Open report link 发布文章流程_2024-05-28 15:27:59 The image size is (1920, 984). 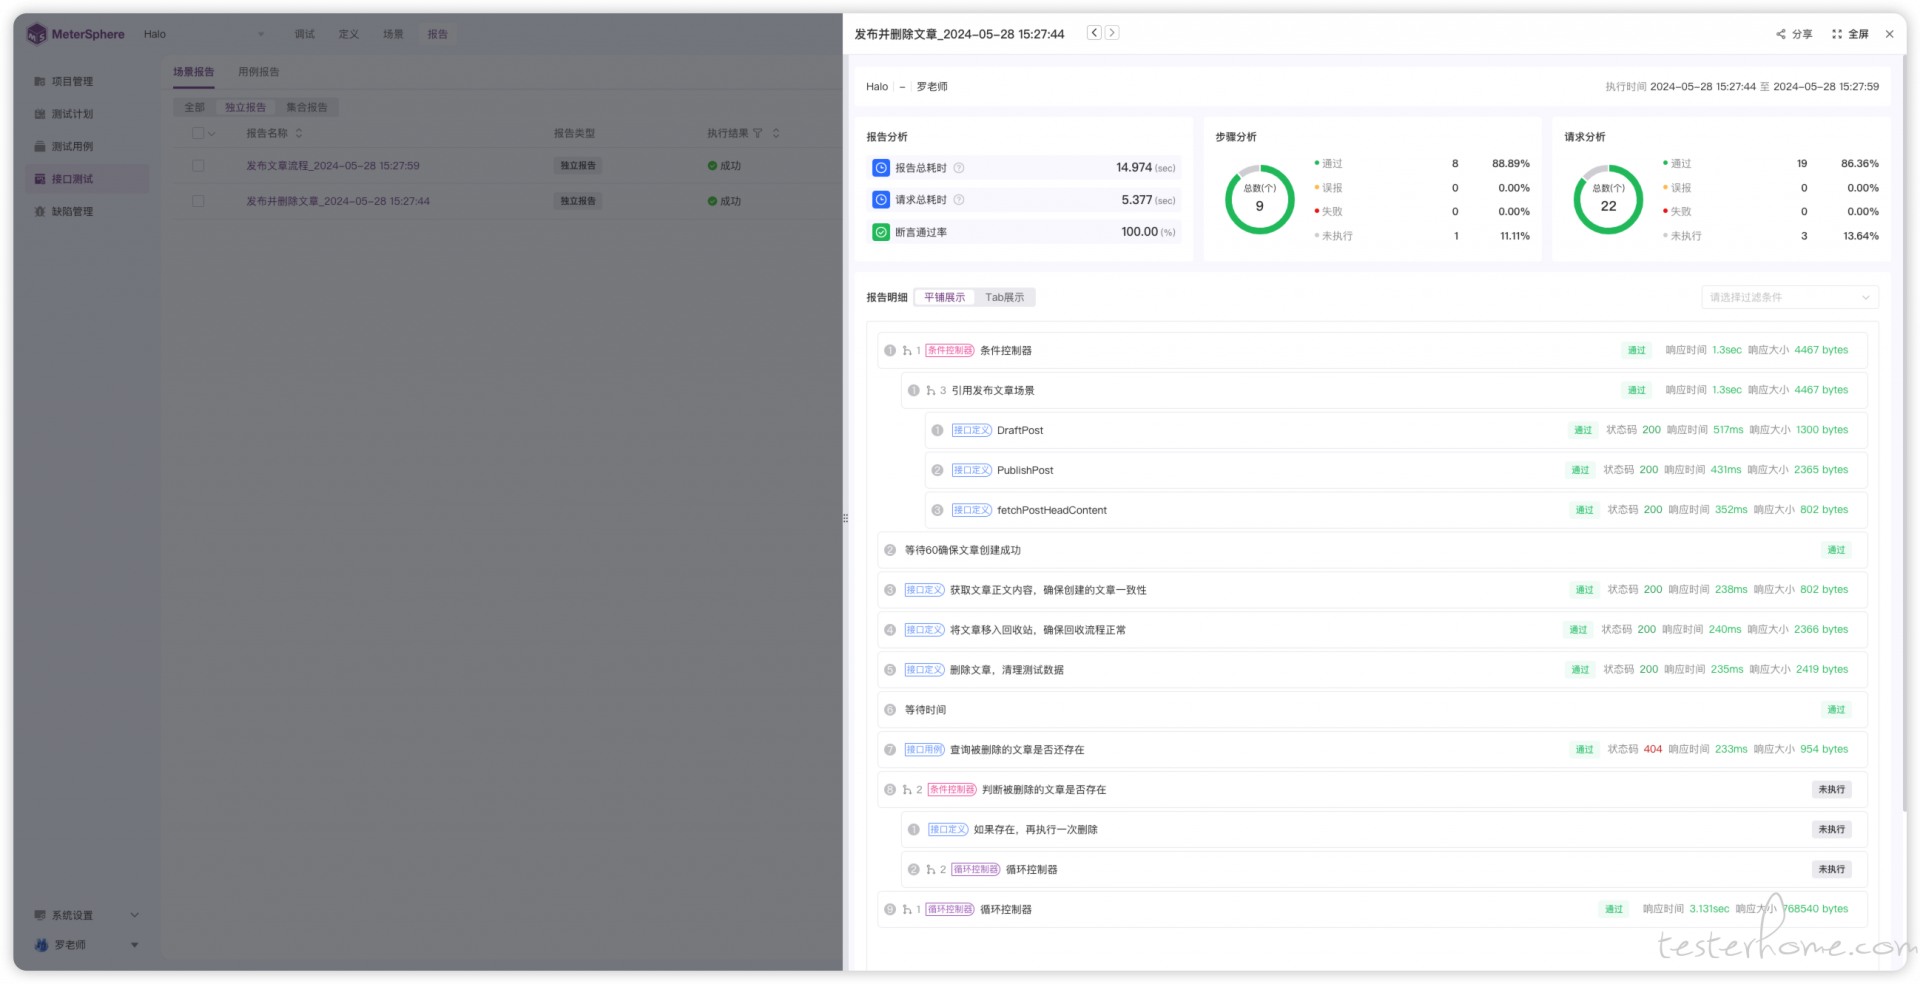pyautogui.click(x=333, y=166)
